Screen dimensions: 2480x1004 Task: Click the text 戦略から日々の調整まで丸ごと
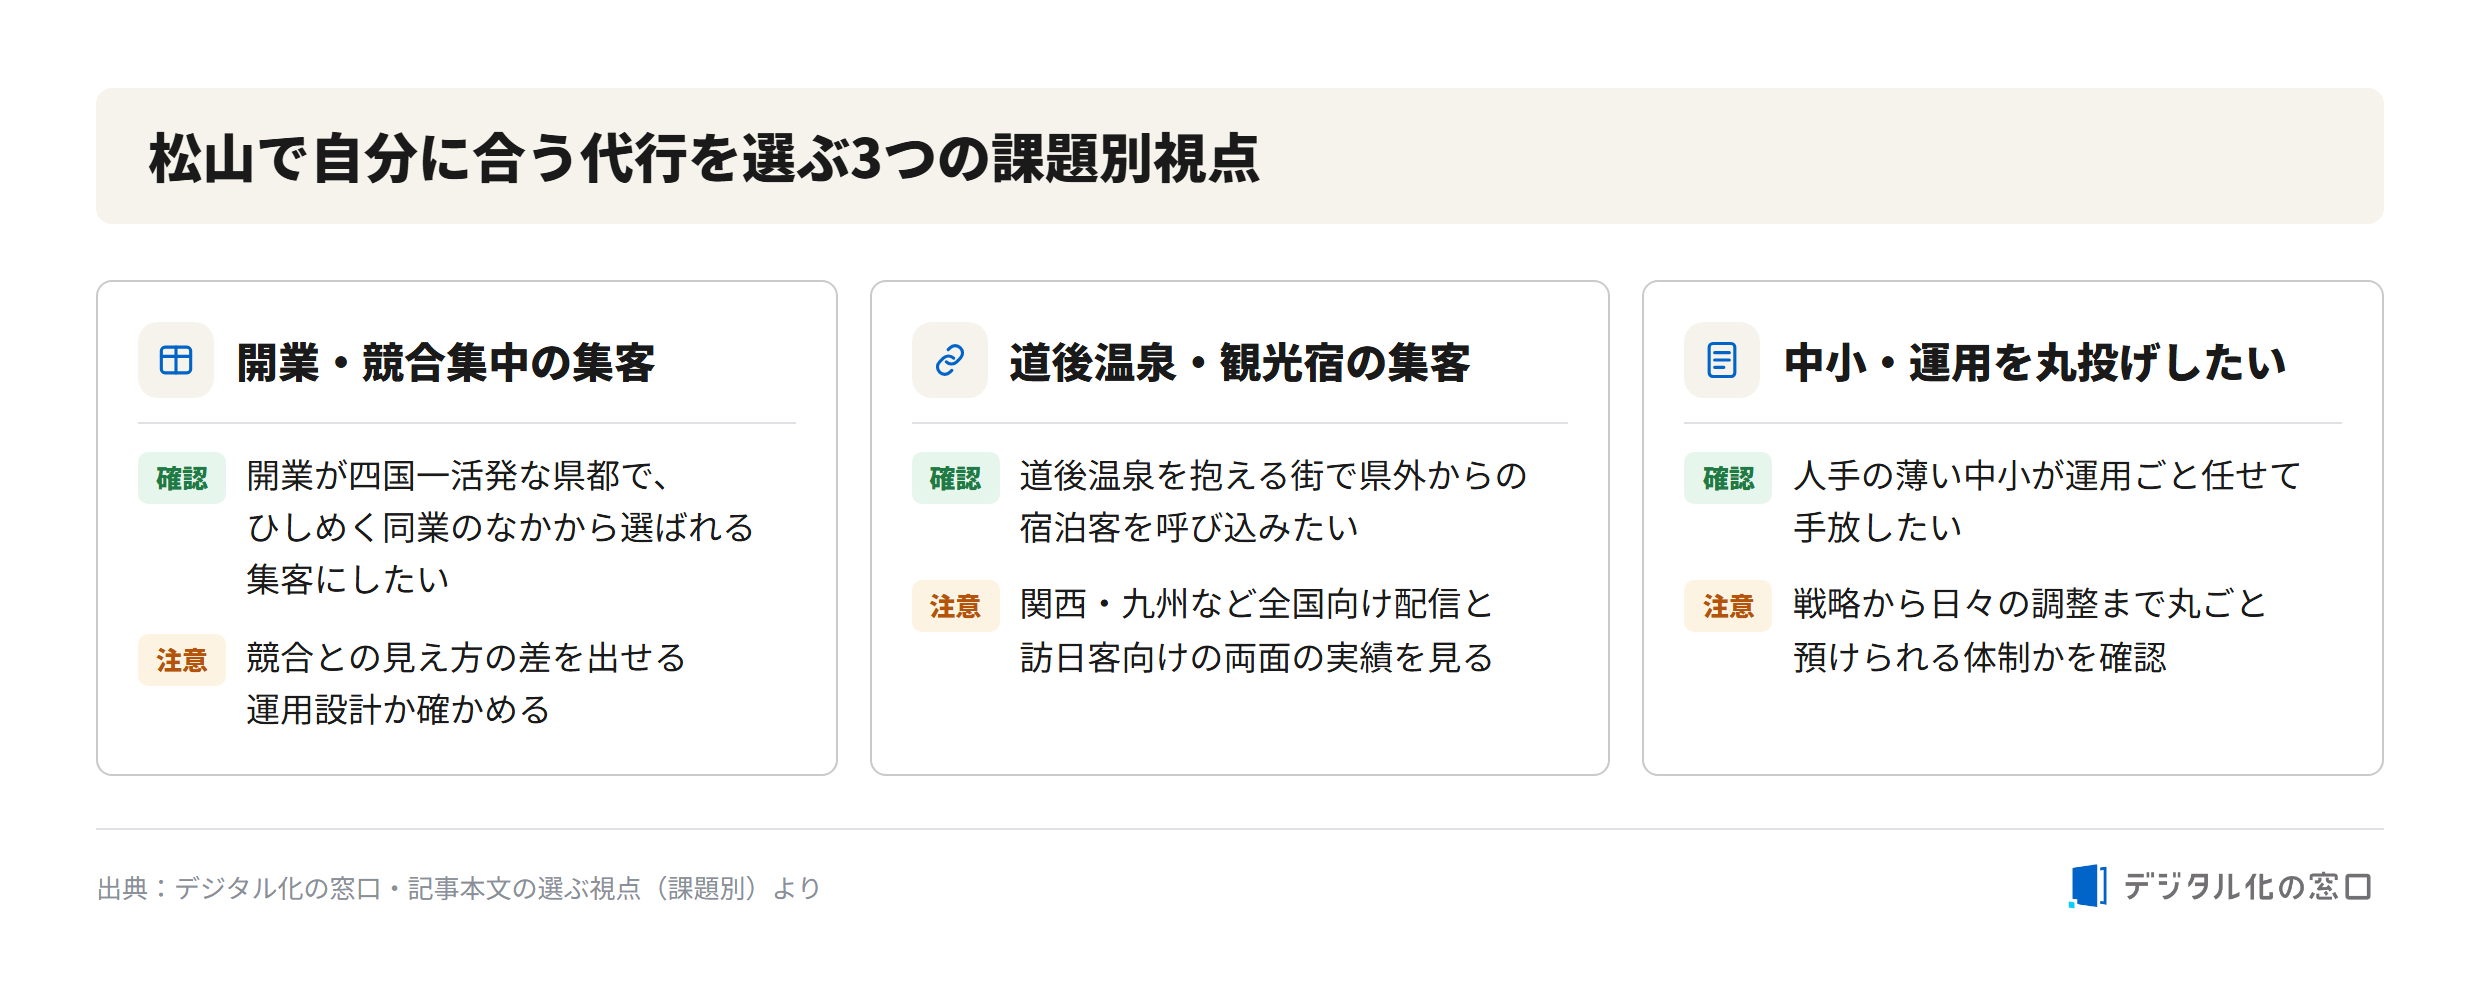coord(2030,604)
